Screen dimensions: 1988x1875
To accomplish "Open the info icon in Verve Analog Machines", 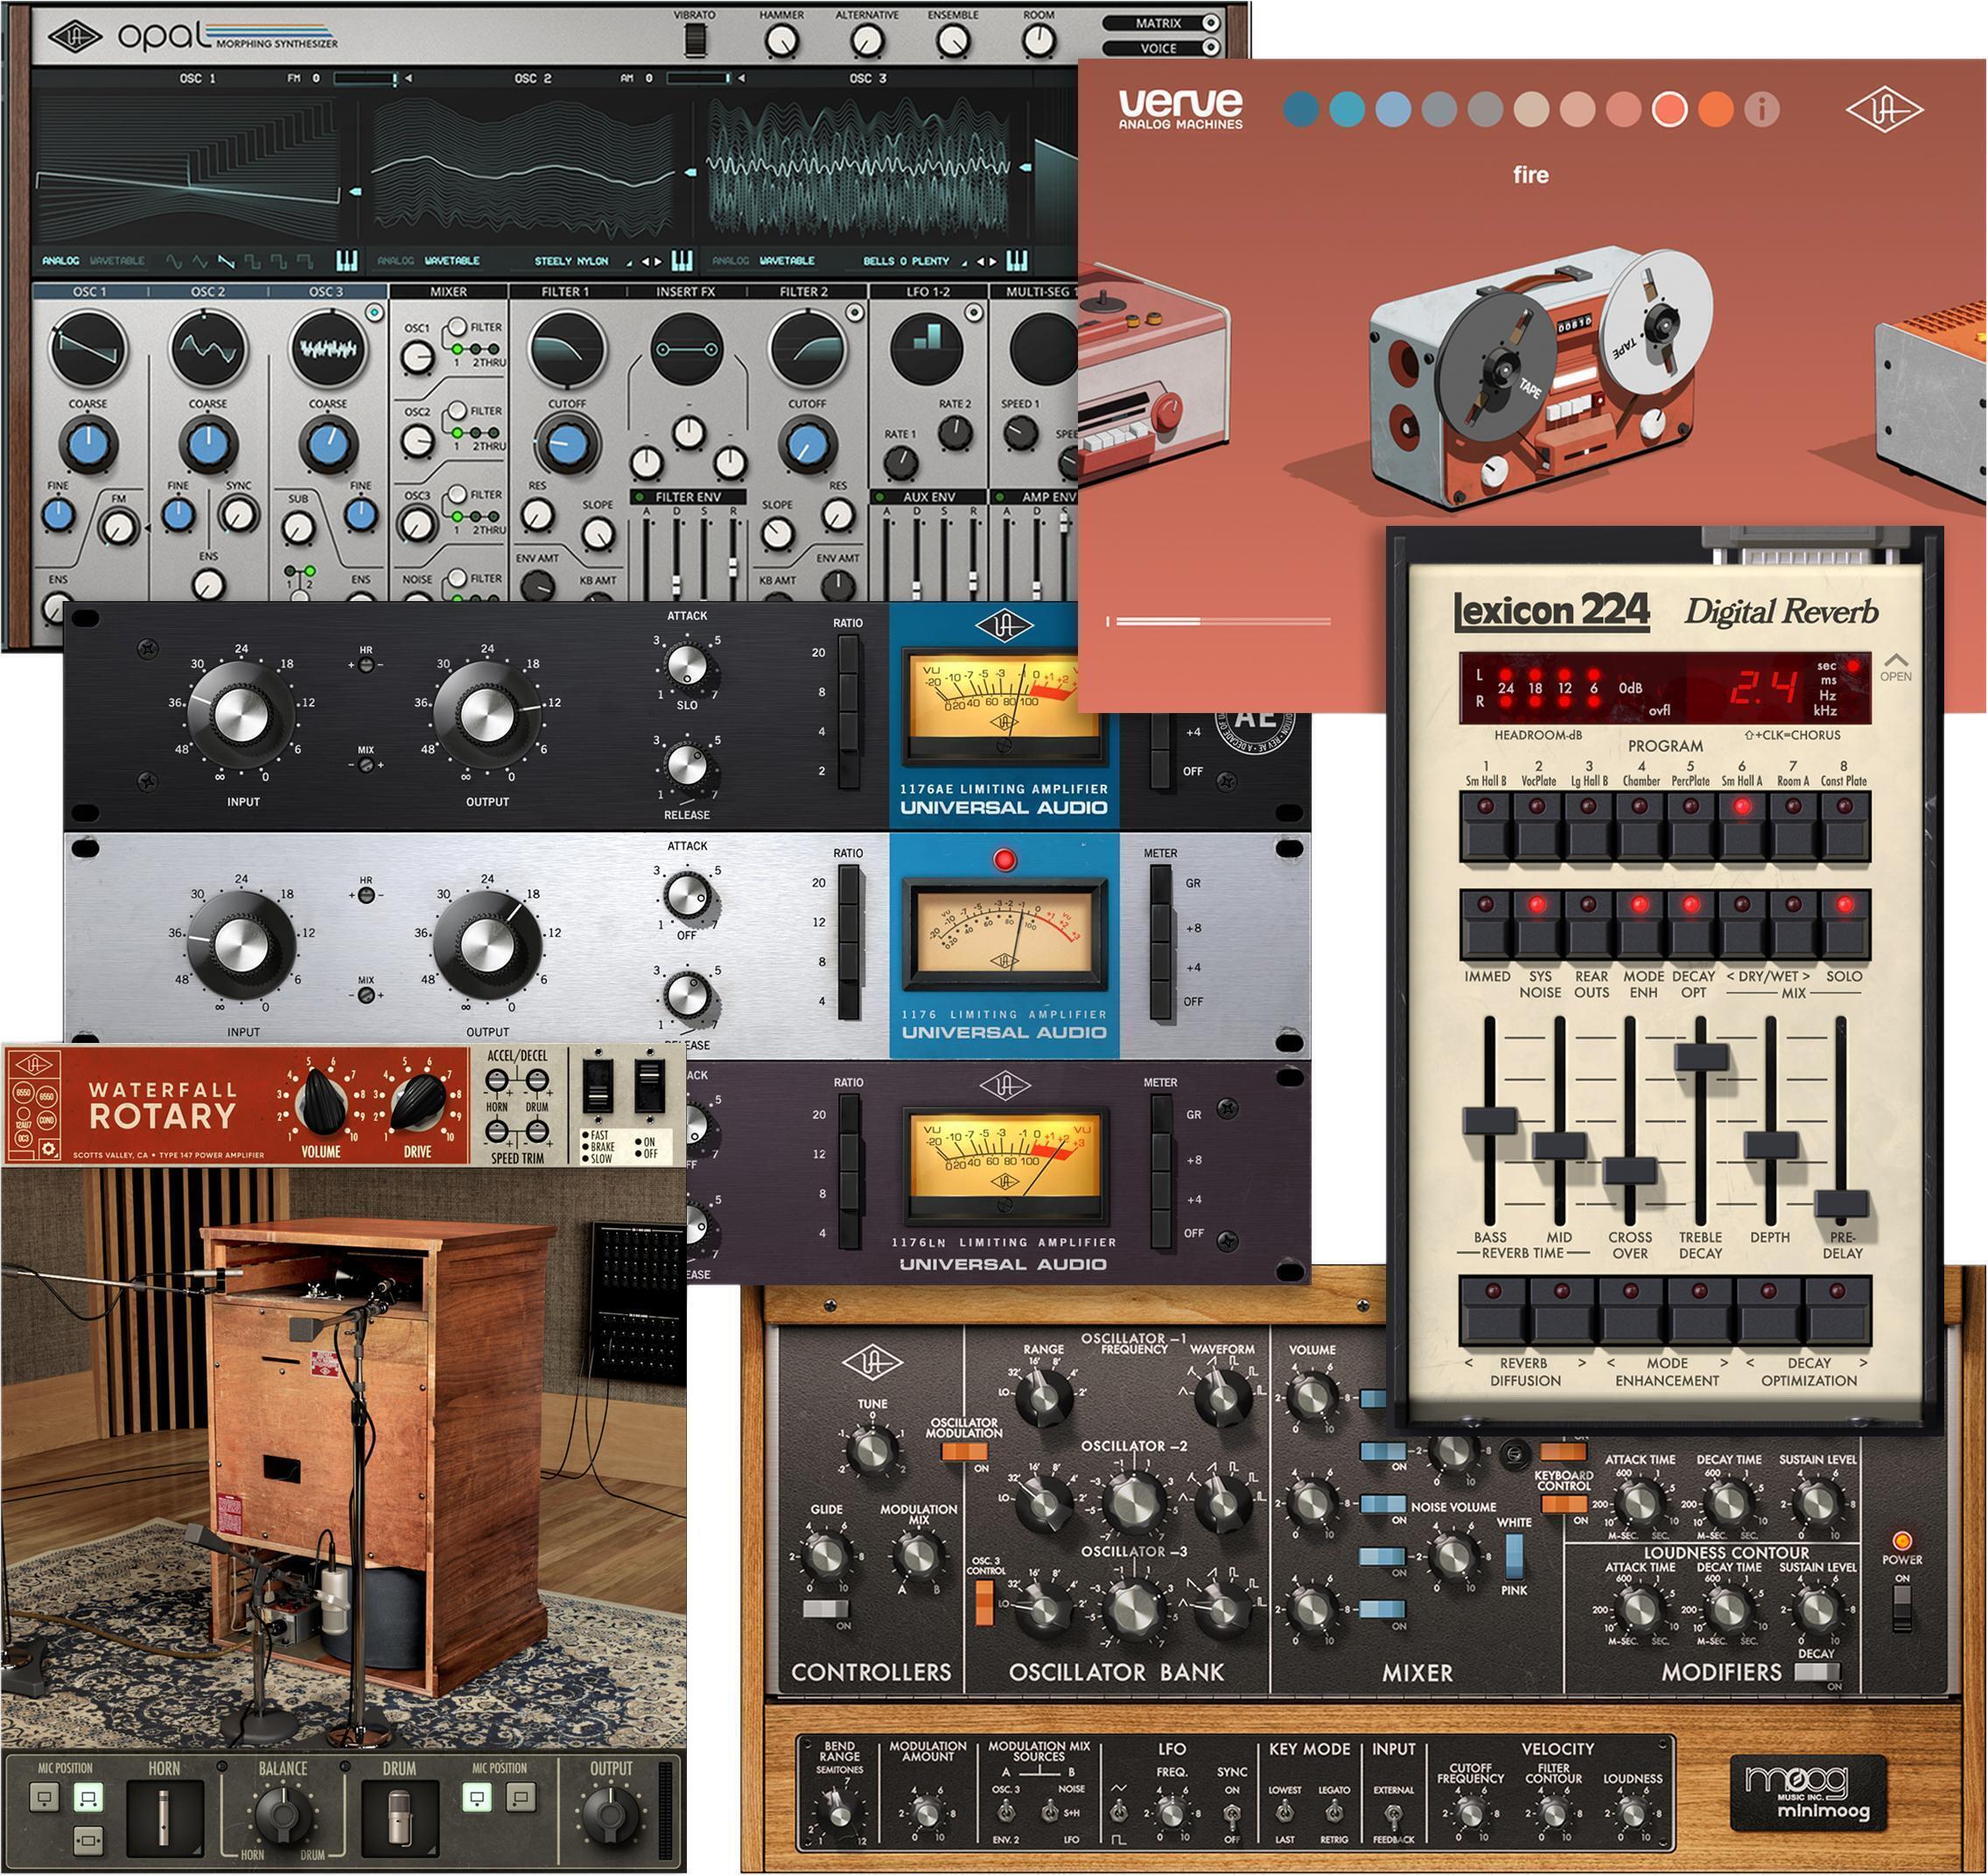I will pos(1761,109).
